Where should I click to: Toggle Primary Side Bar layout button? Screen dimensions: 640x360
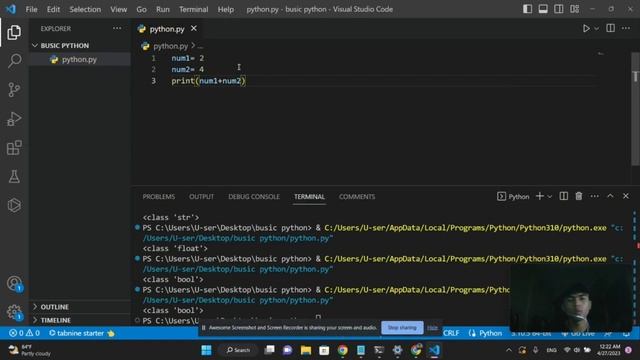coord(527,9)
